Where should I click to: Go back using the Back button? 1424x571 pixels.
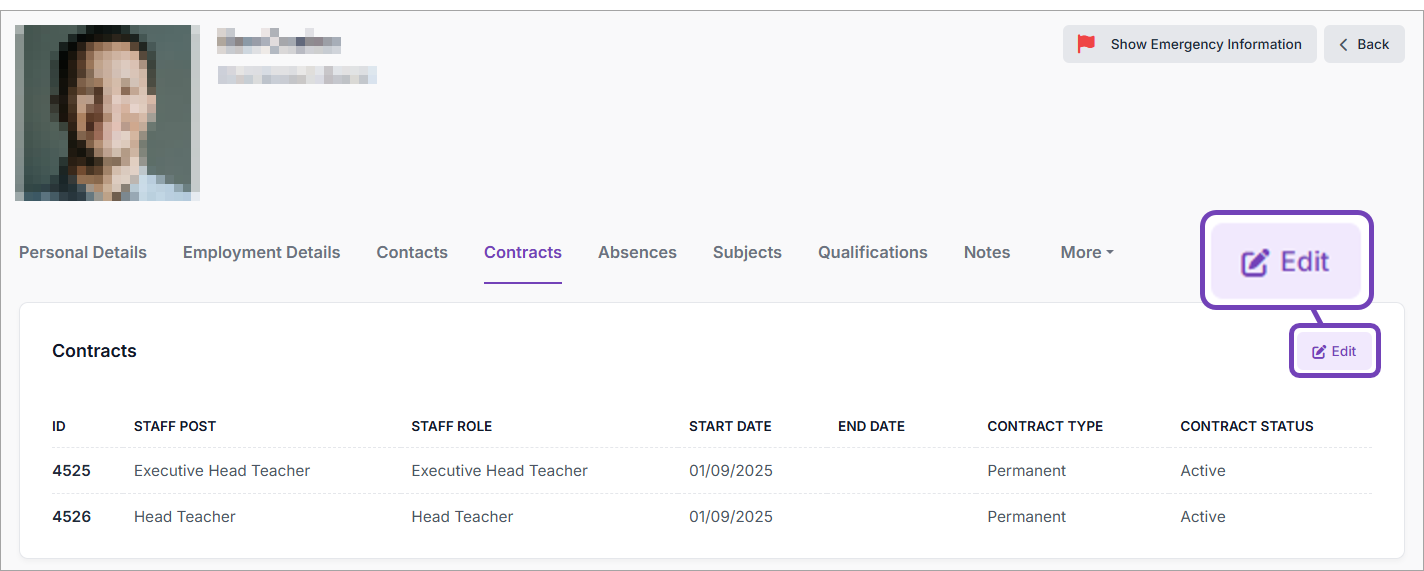pyautogui.click(x=1364, y=44)
